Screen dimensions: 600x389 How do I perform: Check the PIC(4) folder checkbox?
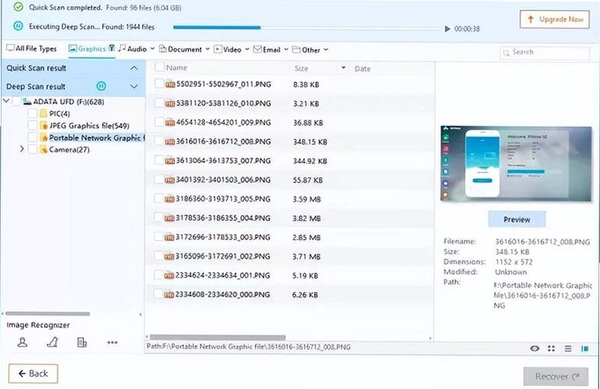[x=33, y=113]
